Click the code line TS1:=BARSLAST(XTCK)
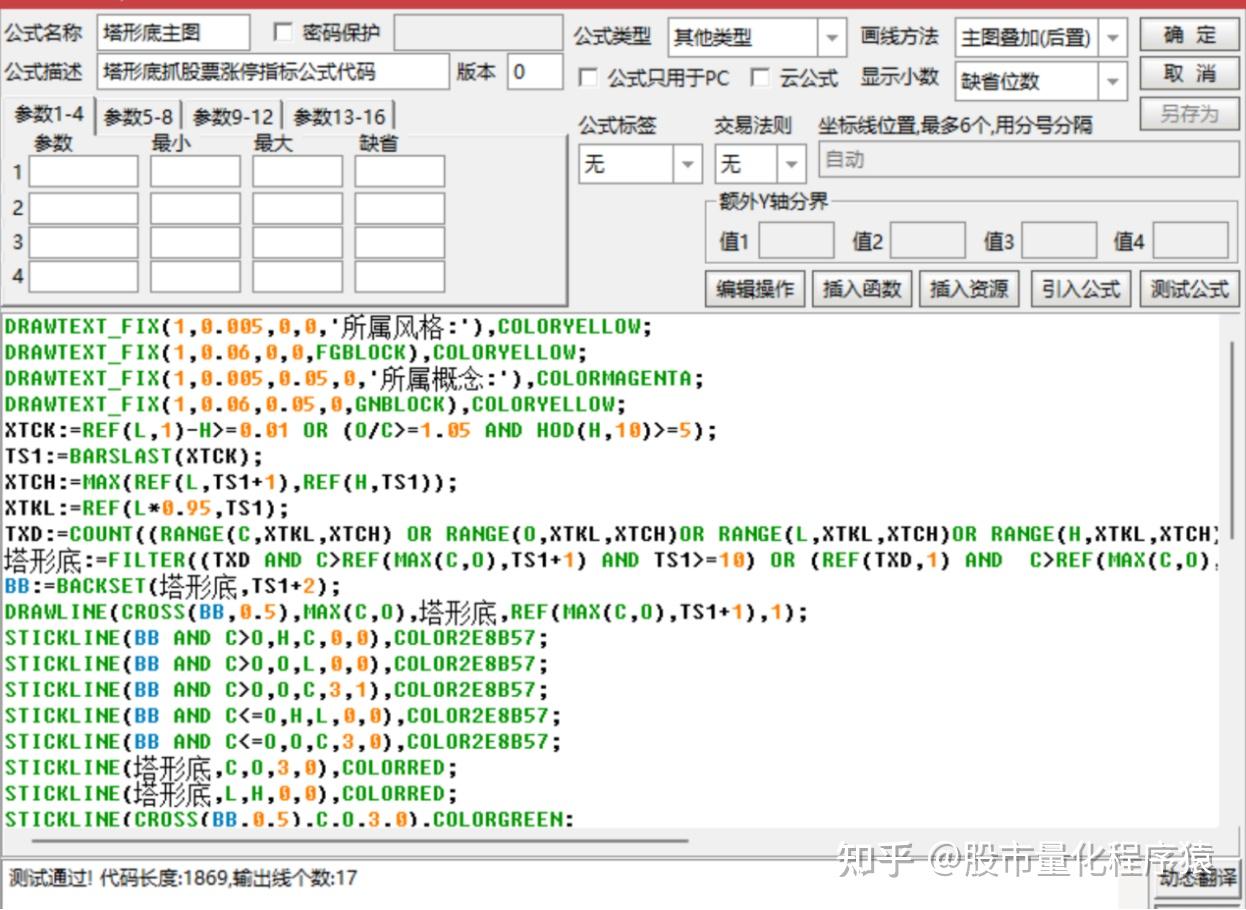The height and width of the screenshot is (910, 1246). (134, 456)
